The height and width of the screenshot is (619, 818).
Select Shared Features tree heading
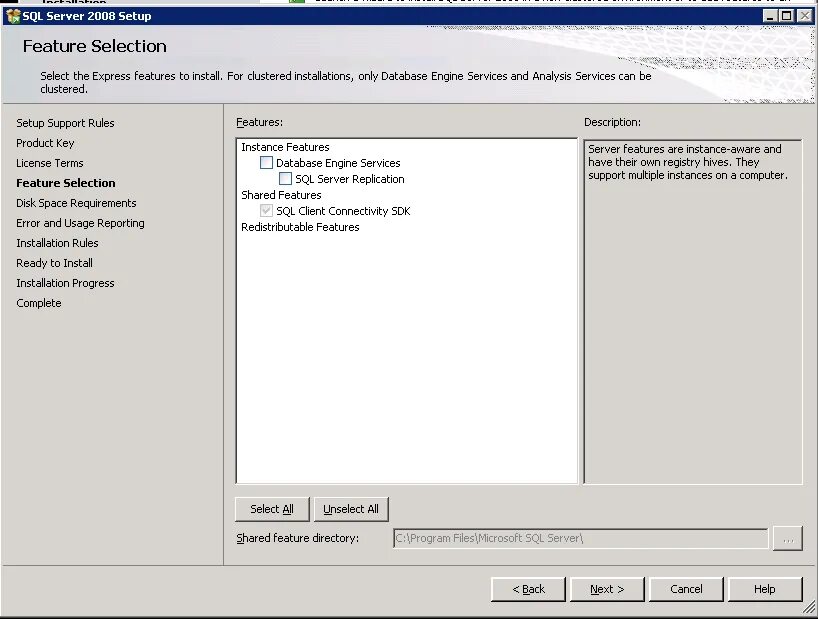(x=281, y=195)
